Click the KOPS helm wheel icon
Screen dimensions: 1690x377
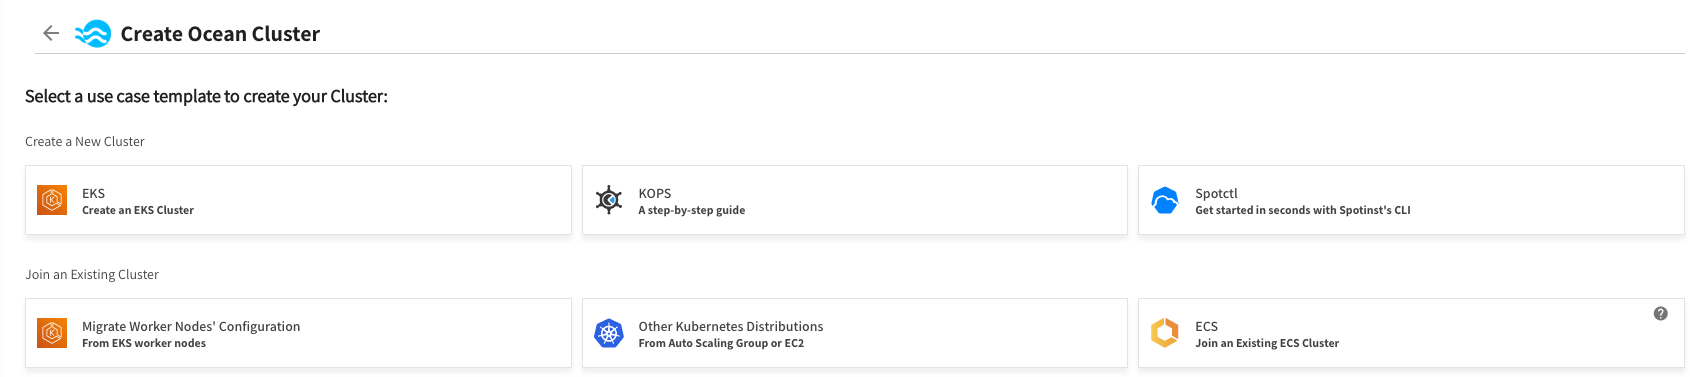click(609, 200)
